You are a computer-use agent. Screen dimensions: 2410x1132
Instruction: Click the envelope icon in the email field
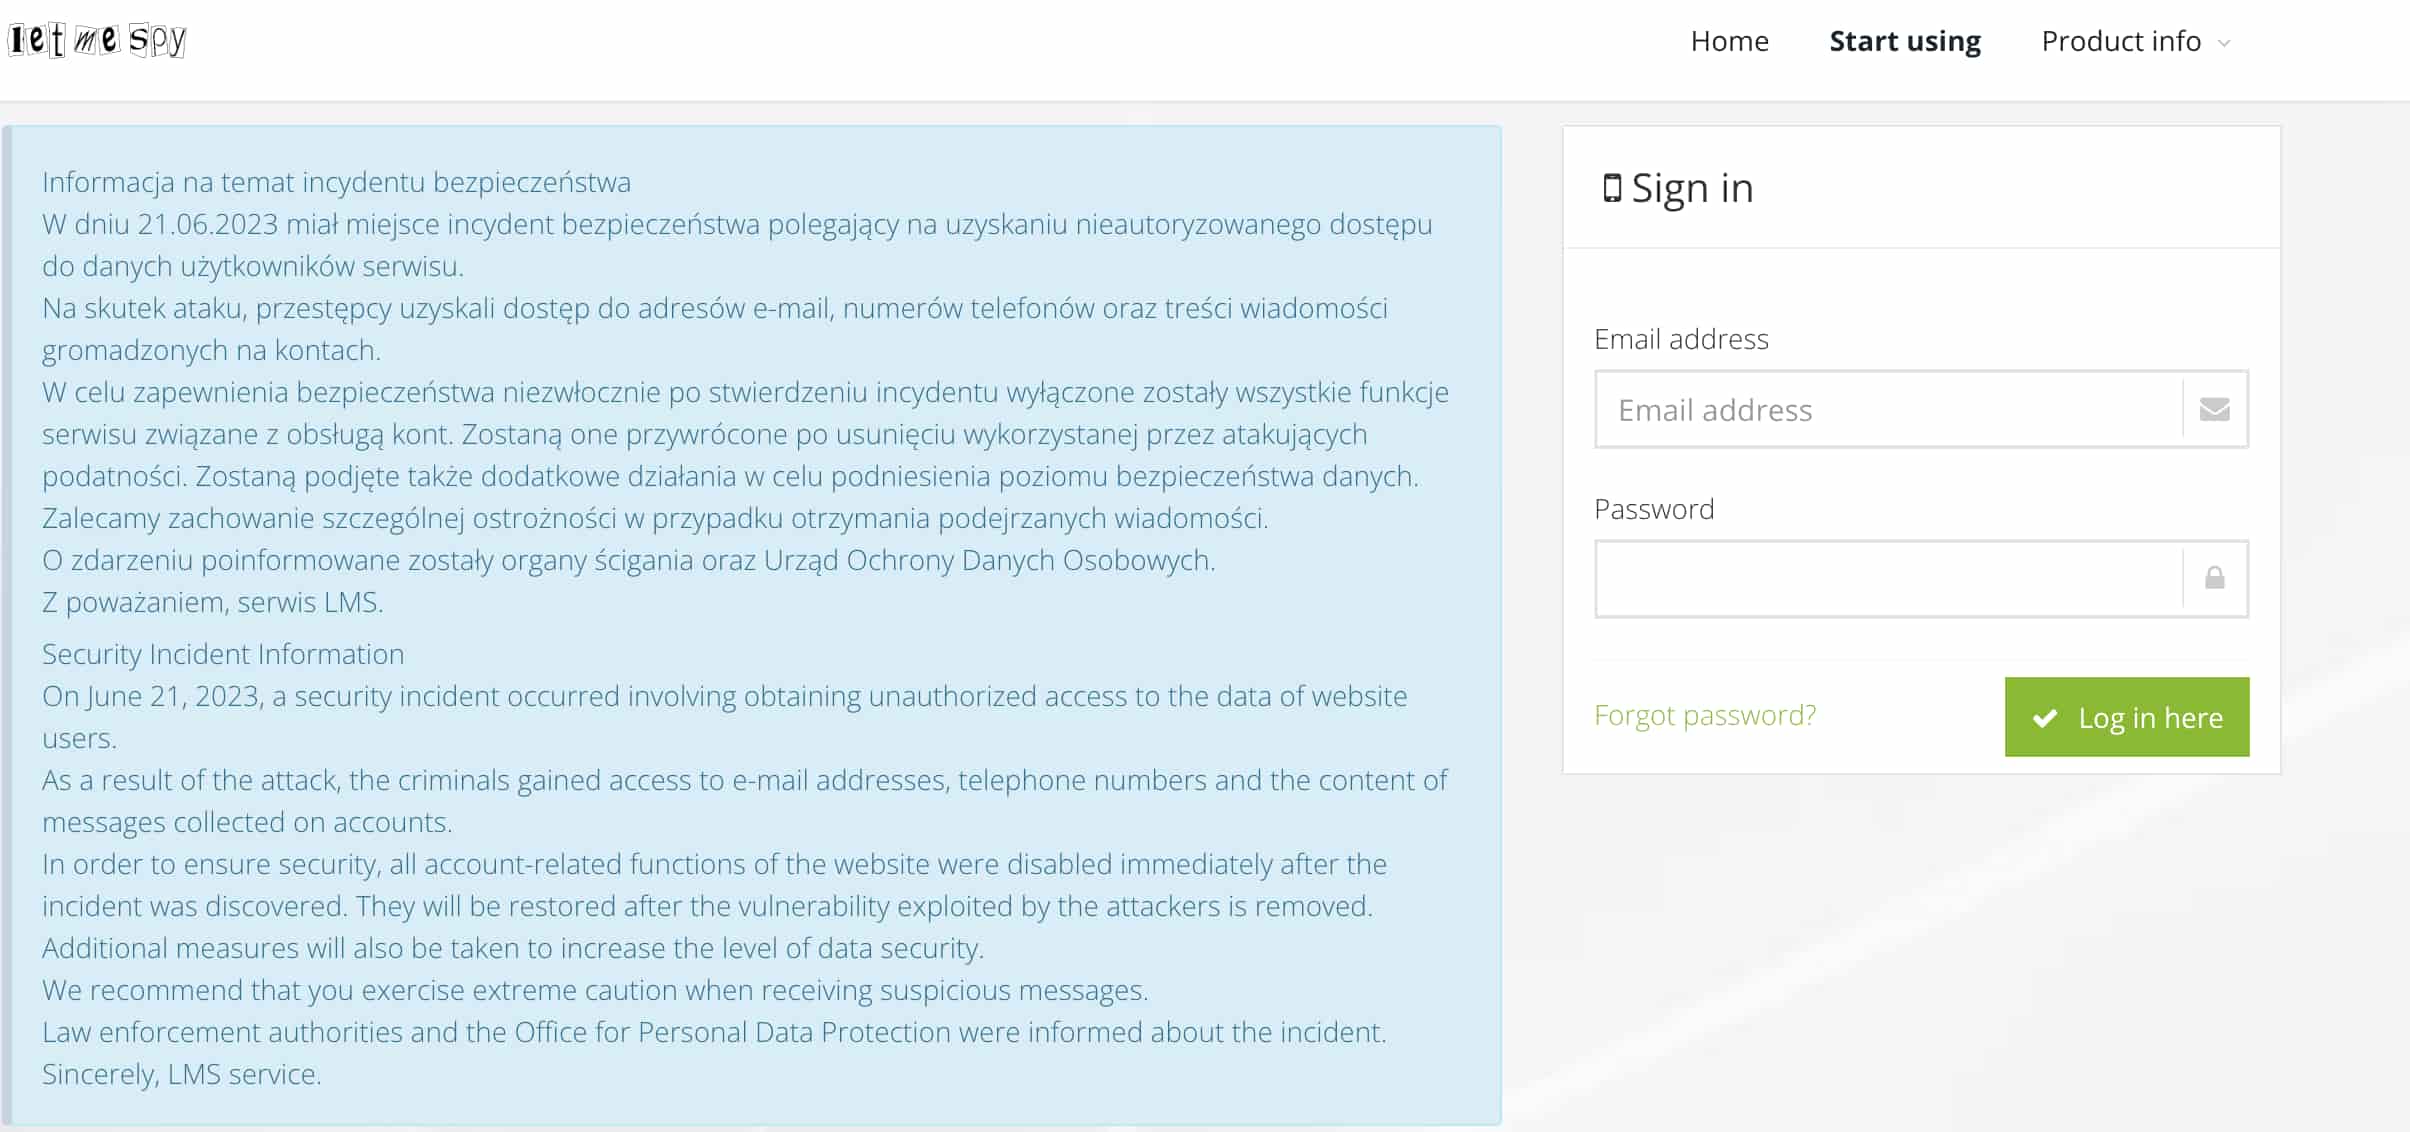(x=2214, y=409)
